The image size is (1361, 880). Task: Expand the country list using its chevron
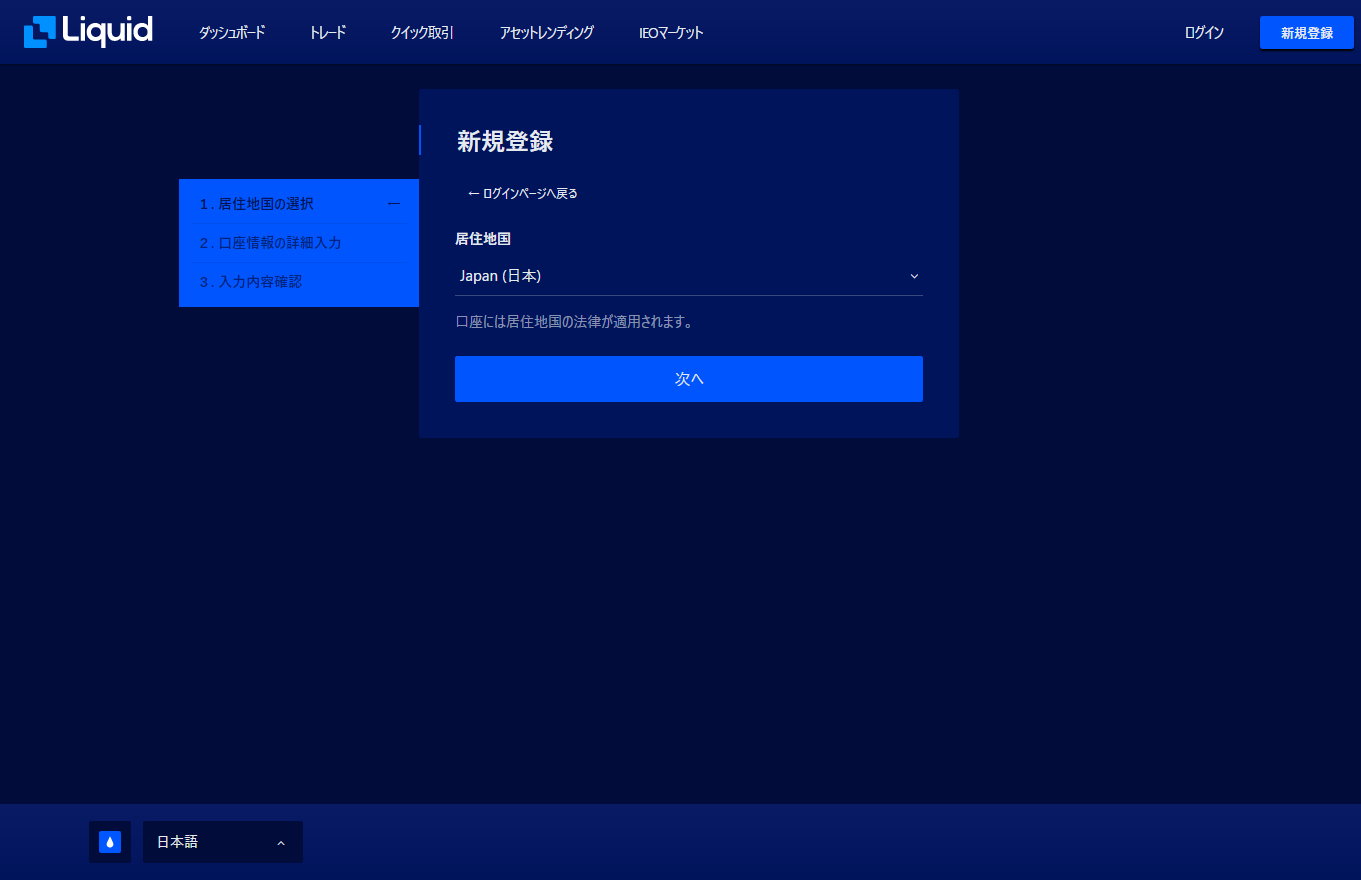point(913,276)
